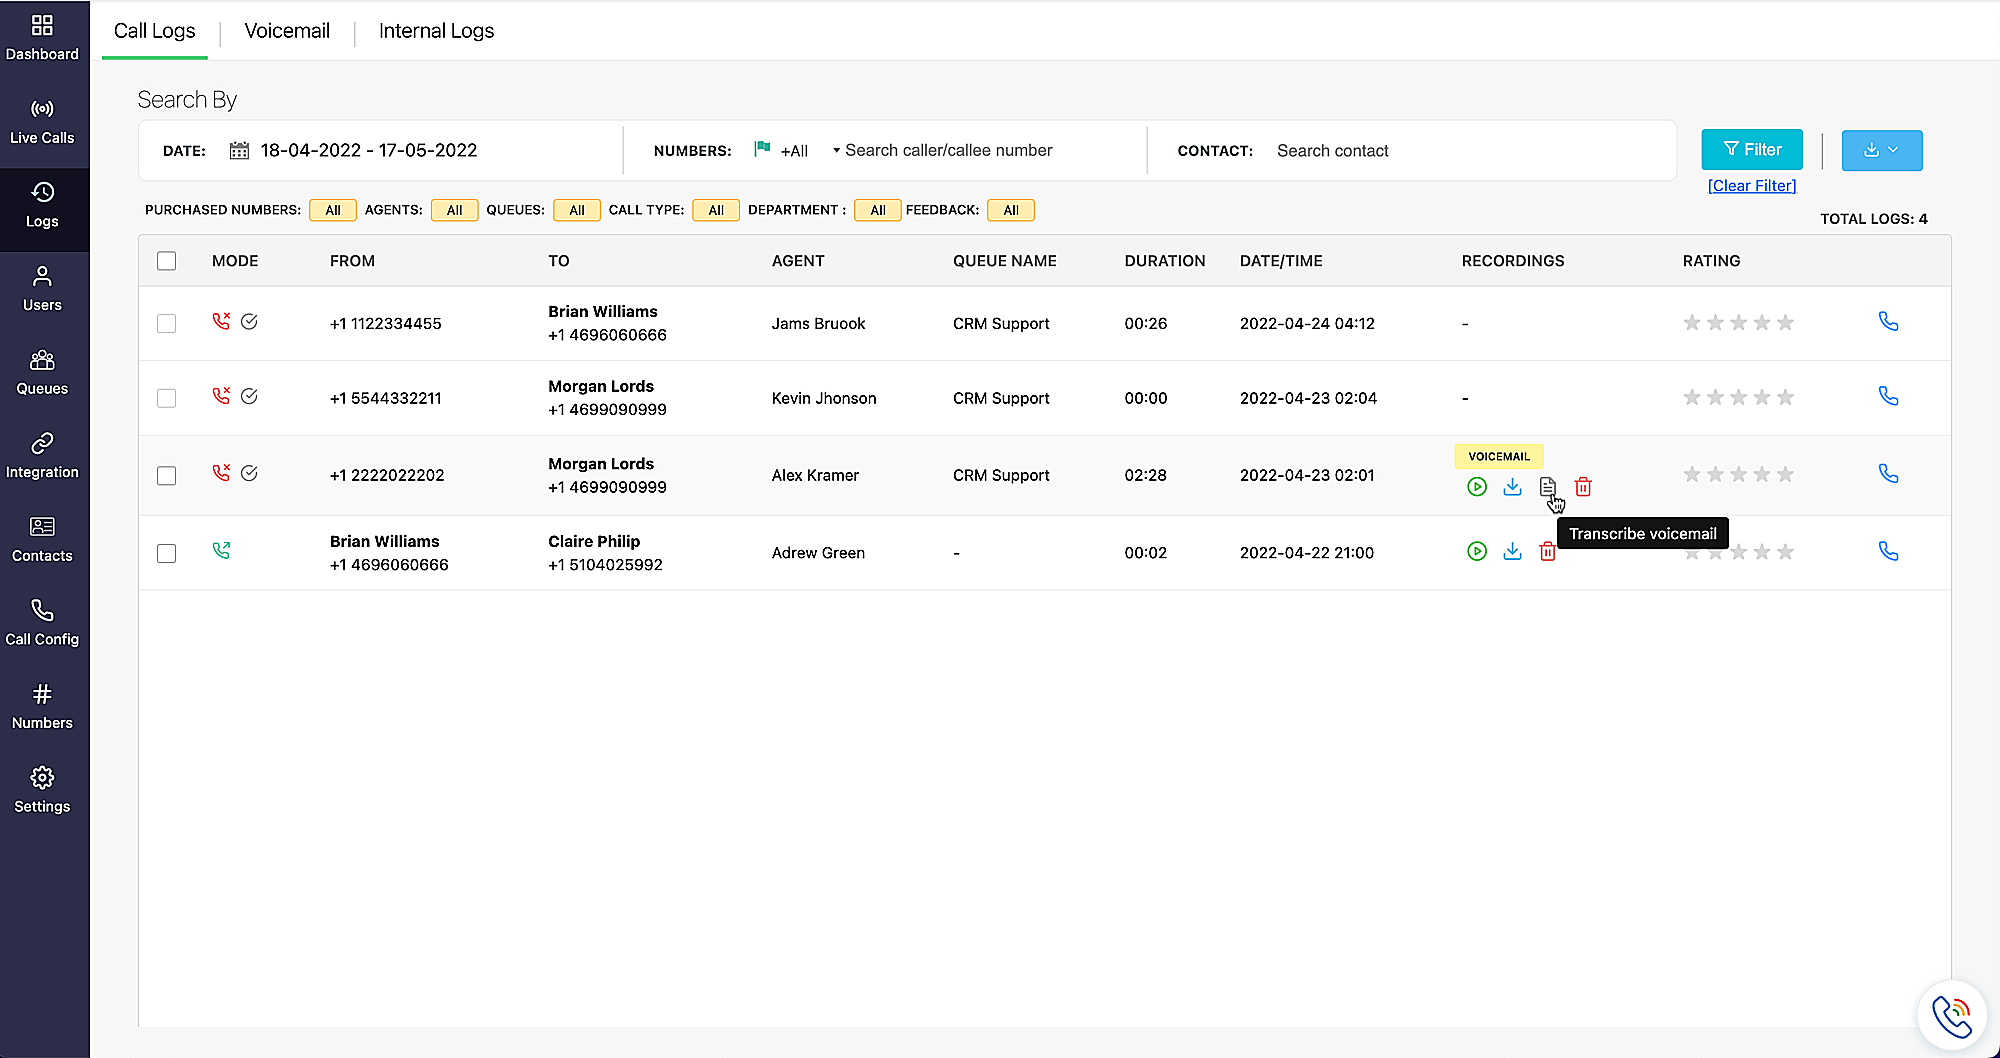Select the checkbox for the +1 5544332211 call
The height and width of the screenshot is (1058, 2000).
tap(167, 398)
